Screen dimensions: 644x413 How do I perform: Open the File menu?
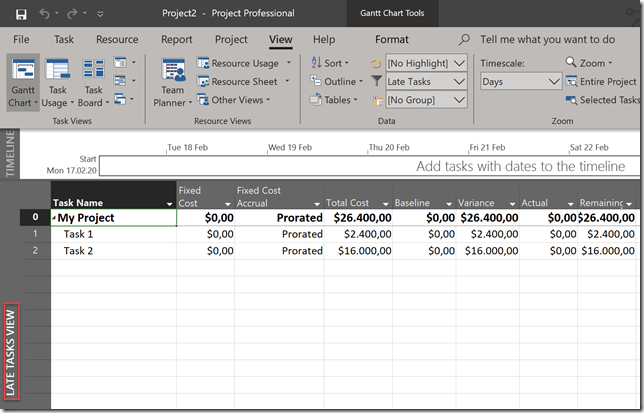pos(21,40)
